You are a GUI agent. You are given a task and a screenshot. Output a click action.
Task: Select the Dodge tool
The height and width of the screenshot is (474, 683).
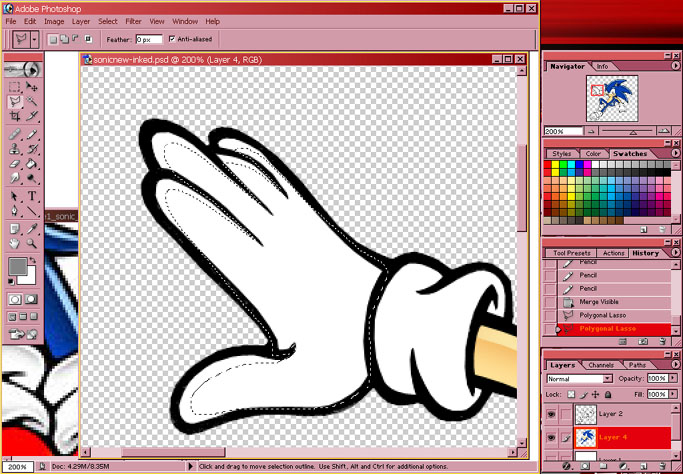pyautogui.click(x=31, y=179)
